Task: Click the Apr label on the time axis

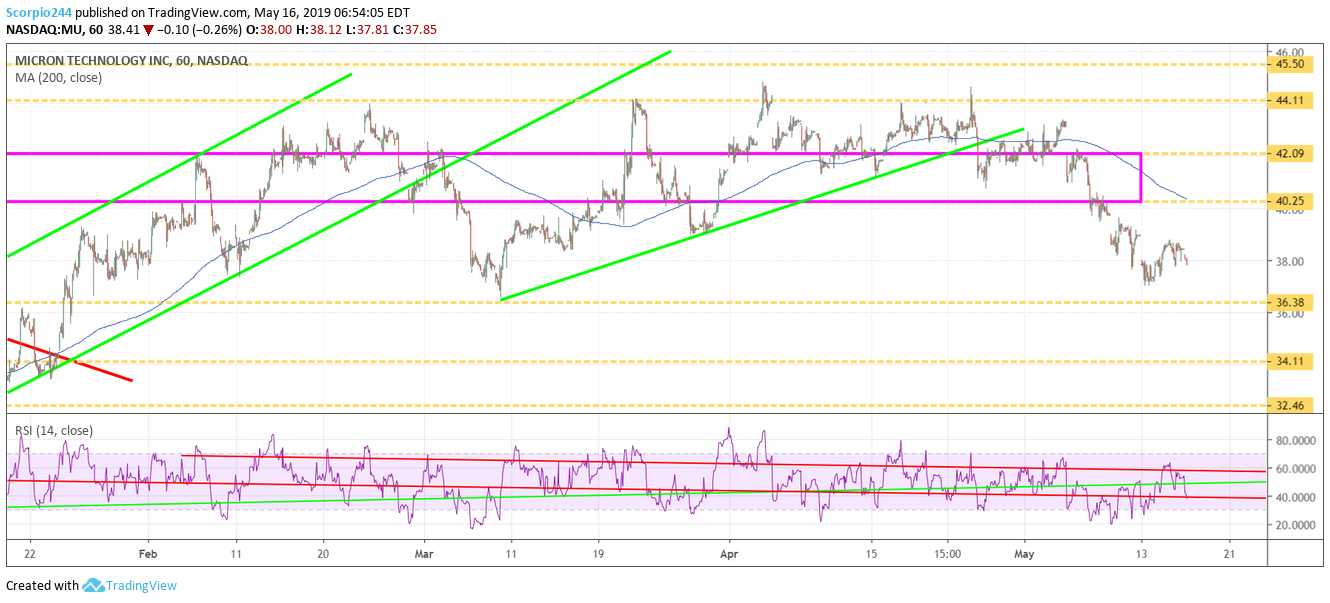Action: coord(730,553)
